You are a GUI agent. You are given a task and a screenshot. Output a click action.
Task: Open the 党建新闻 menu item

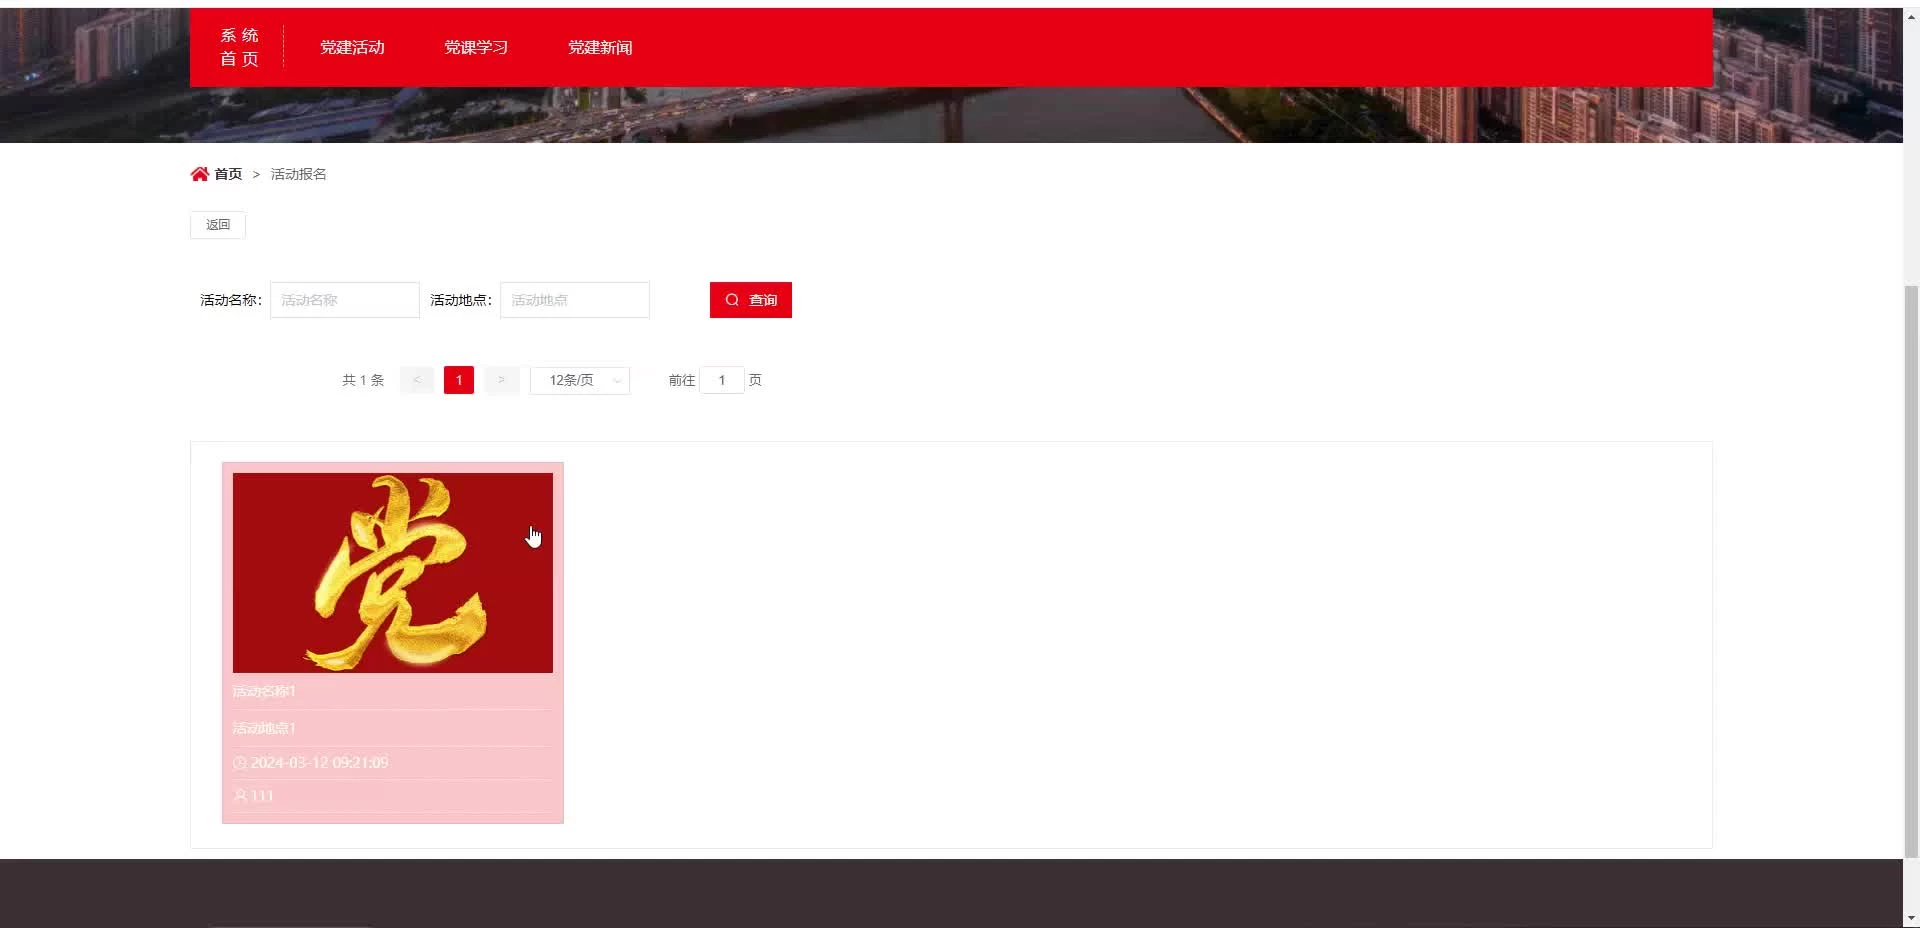(600, 47)
